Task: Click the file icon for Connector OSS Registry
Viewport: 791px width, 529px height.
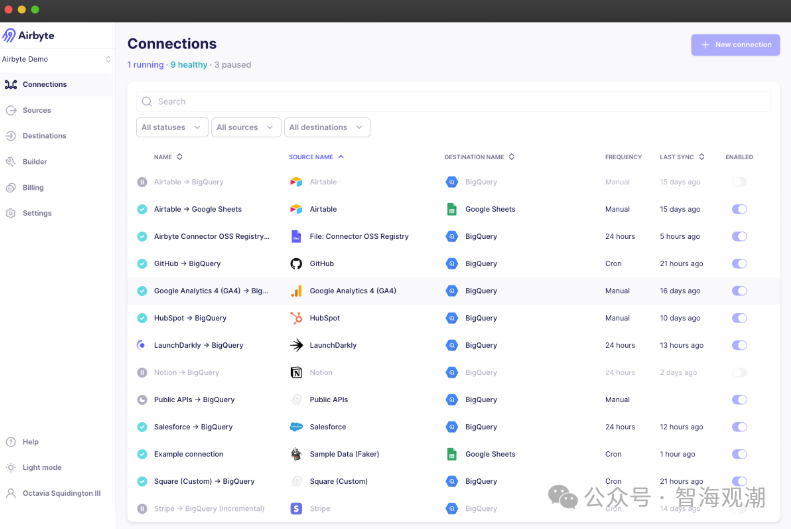Action: (x=296, y=236)
